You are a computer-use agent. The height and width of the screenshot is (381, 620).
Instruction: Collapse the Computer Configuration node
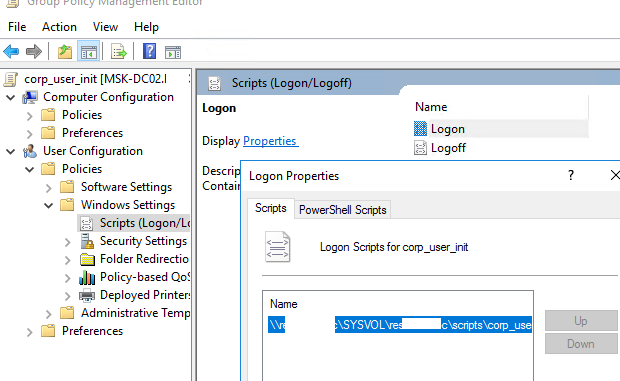point(11,97)
